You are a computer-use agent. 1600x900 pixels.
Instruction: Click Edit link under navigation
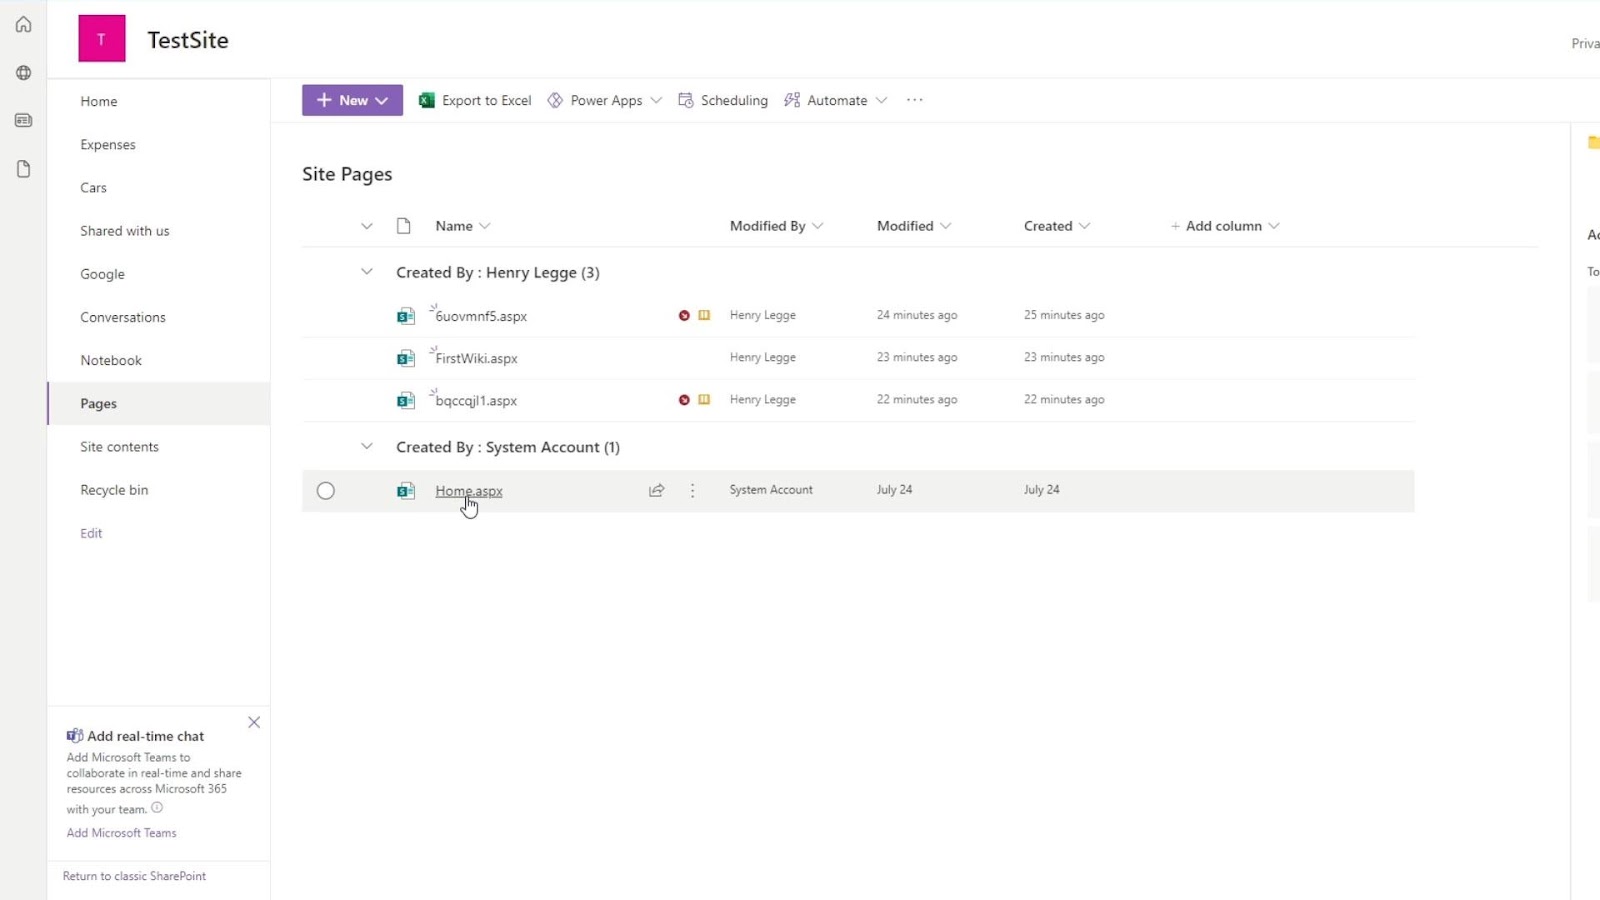(x=91, y=533)
